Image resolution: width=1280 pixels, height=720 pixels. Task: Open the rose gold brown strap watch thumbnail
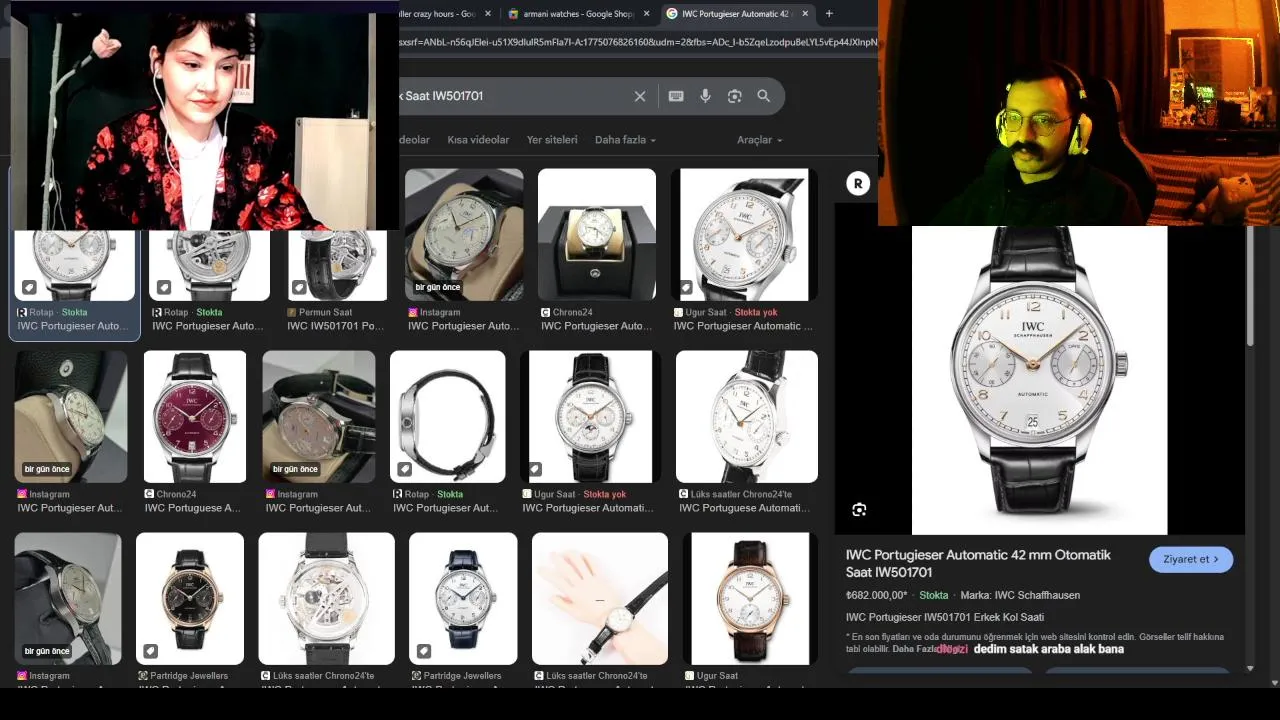click(x=750, y=598)
